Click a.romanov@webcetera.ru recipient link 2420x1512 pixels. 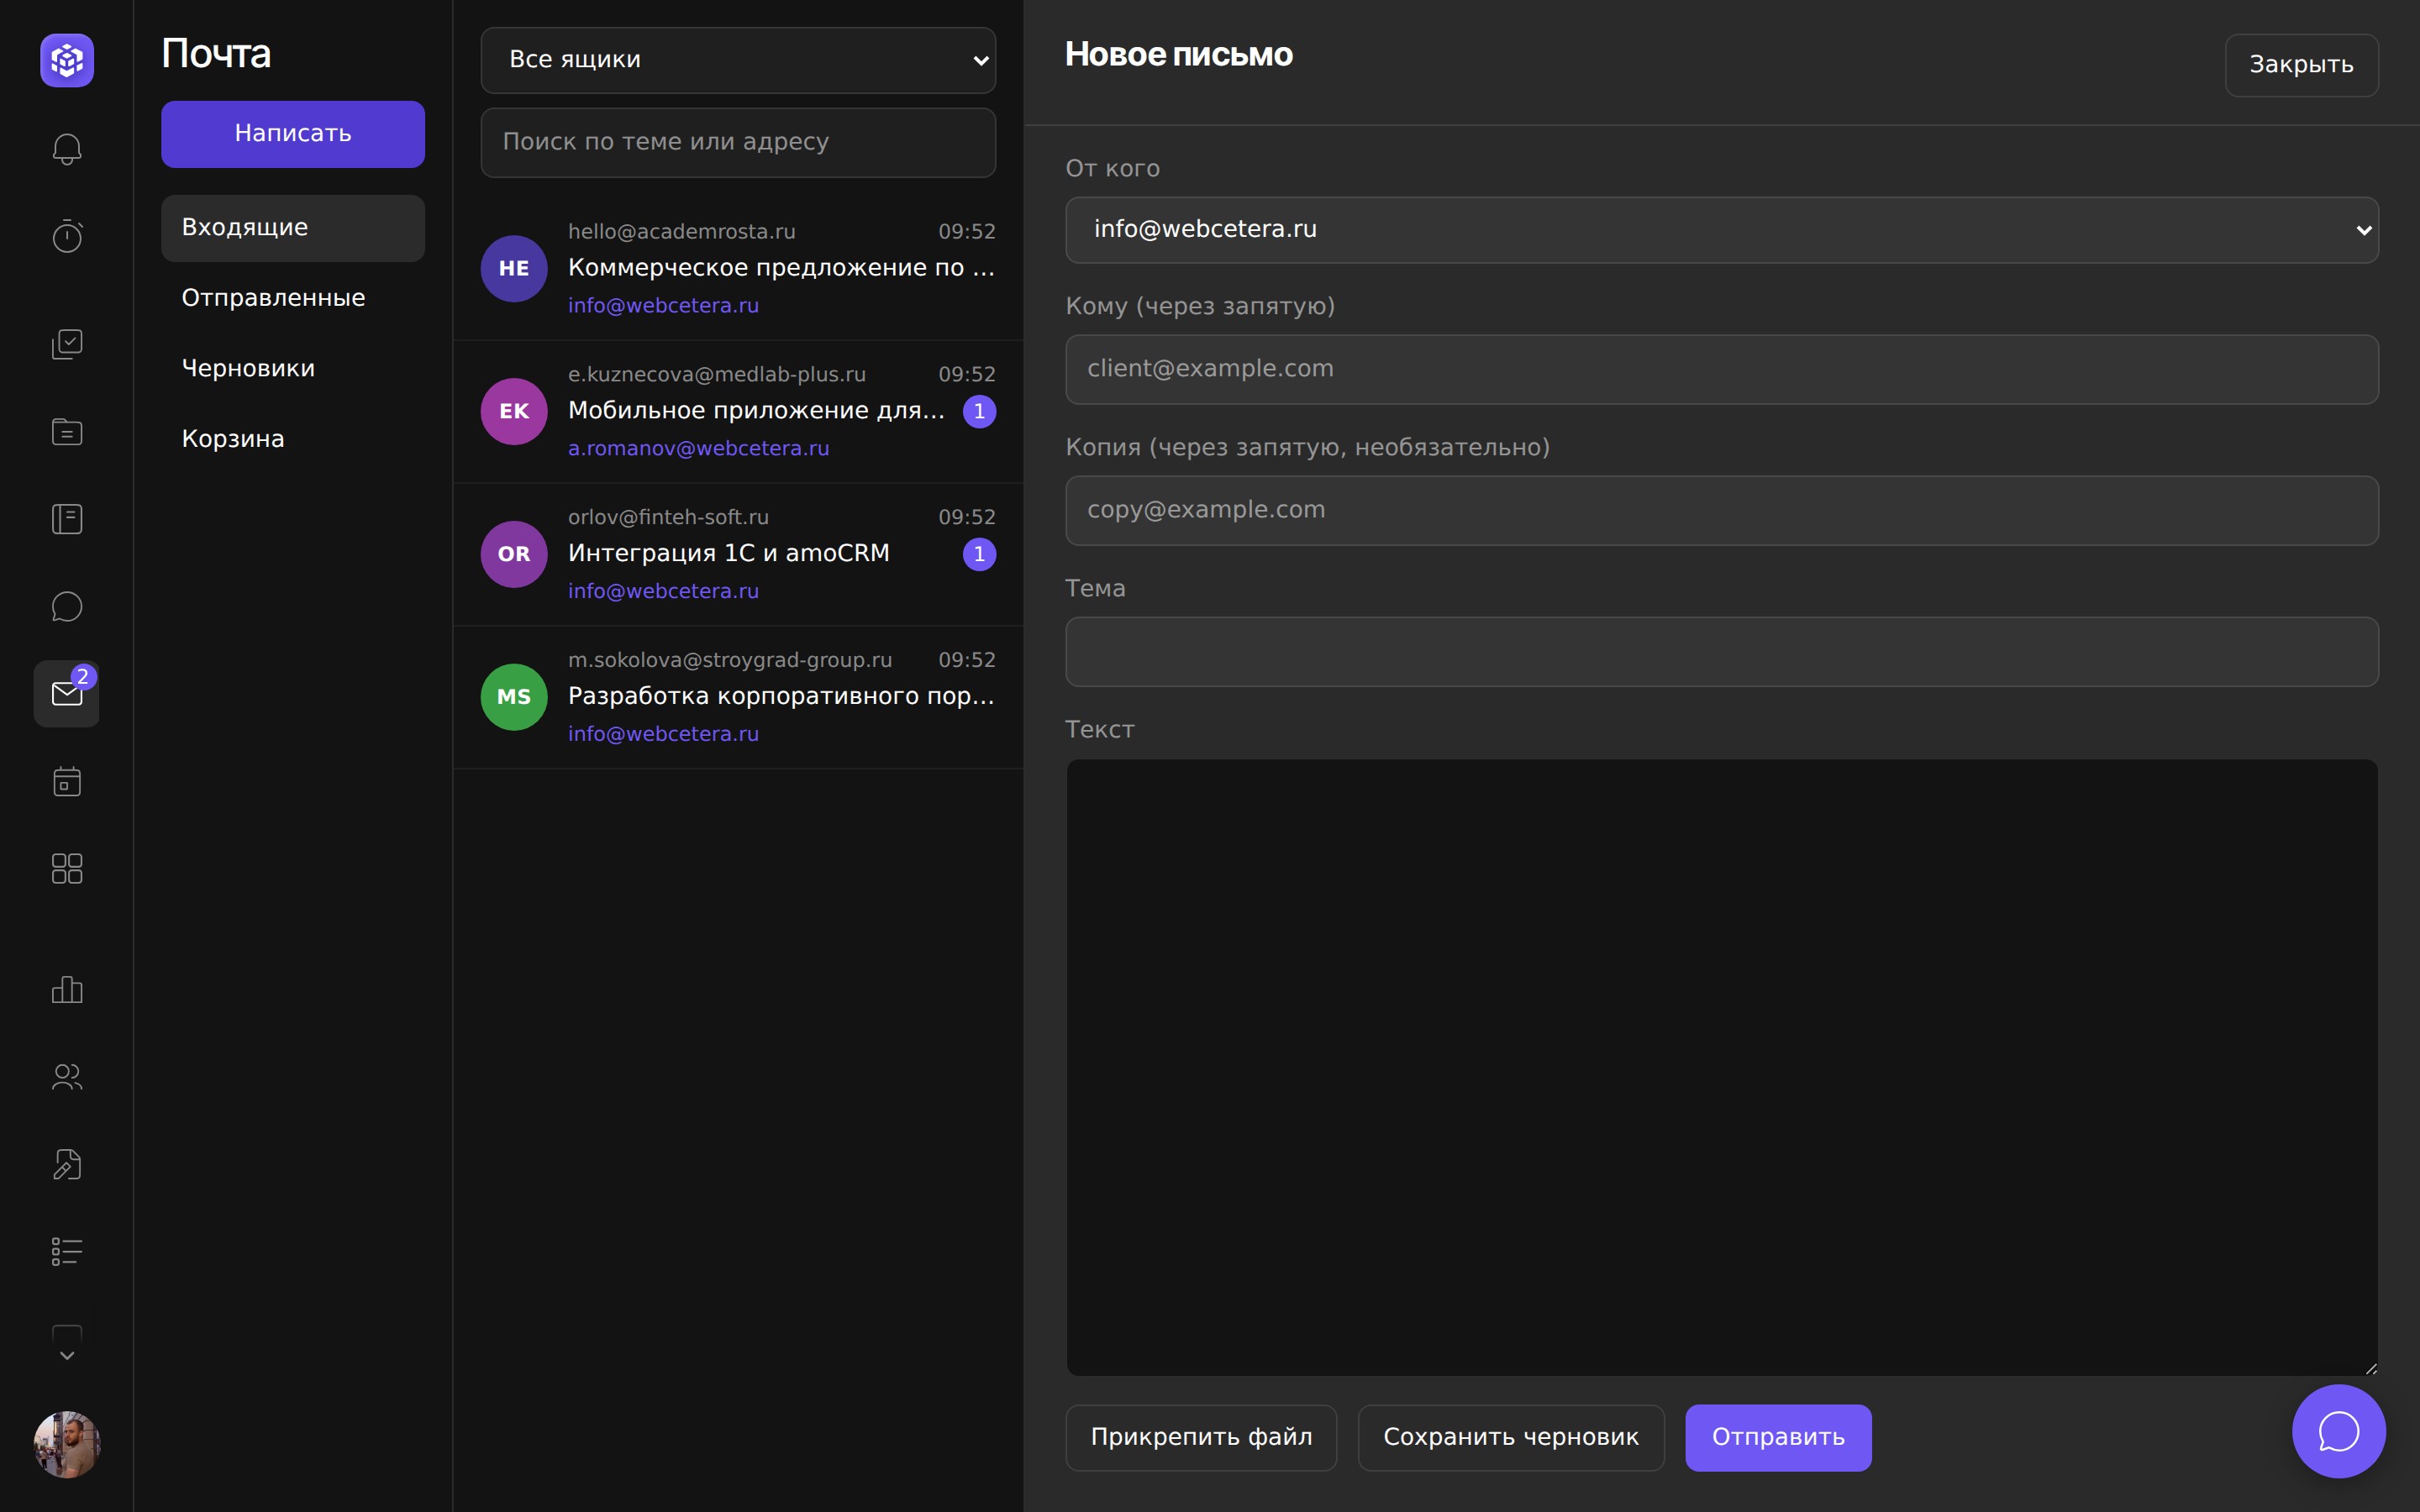pos(698,449)
